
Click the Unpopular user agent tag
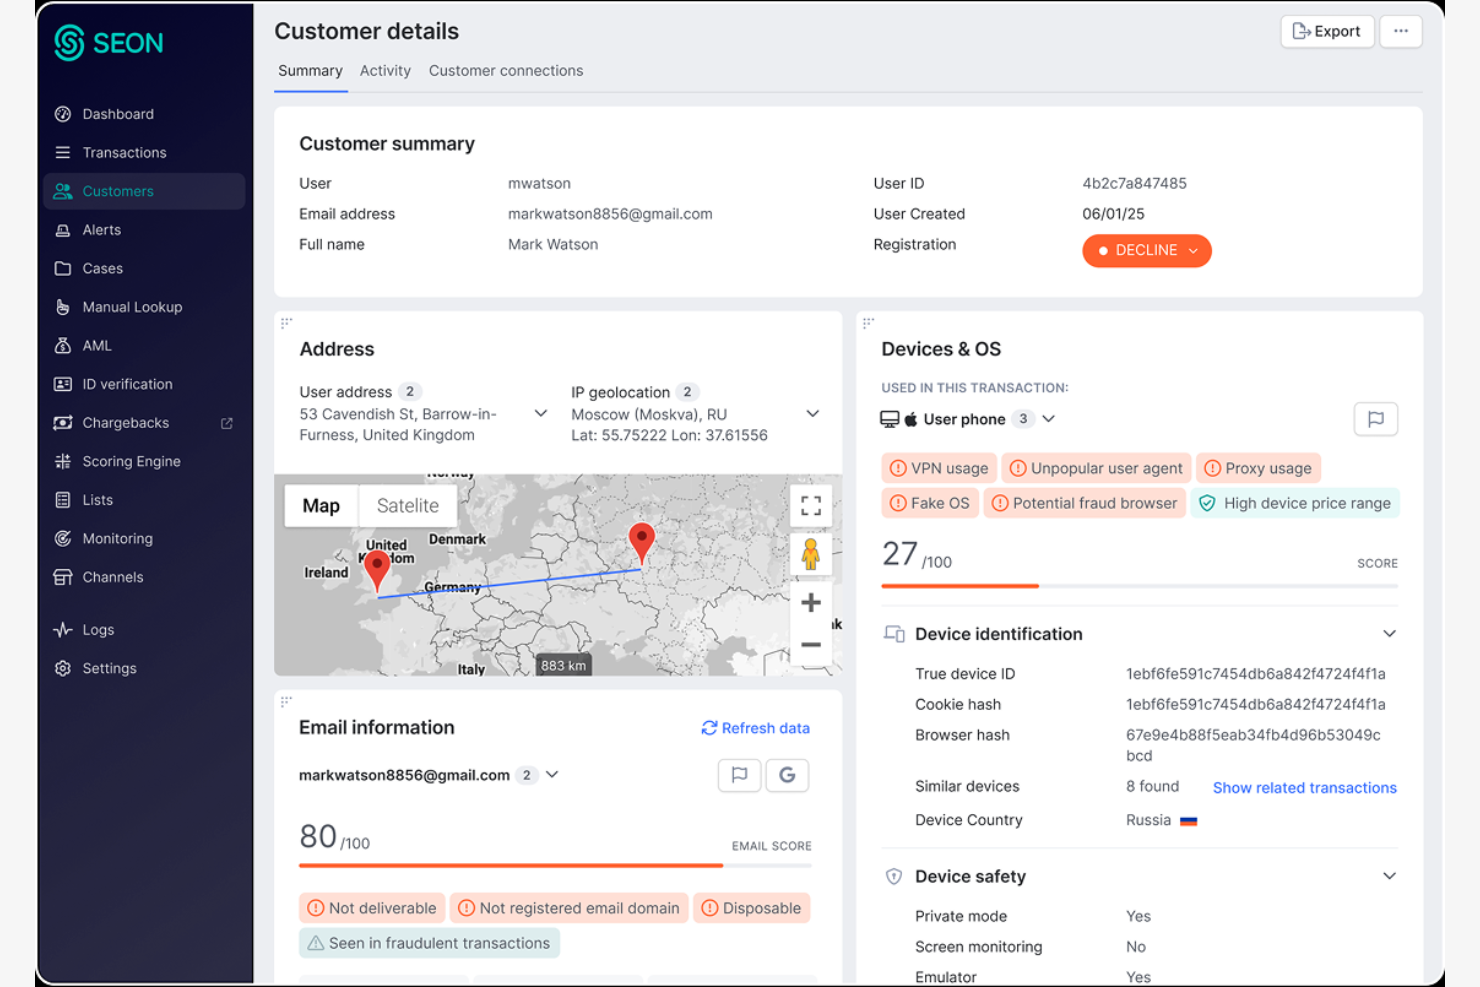point(1096,468)
